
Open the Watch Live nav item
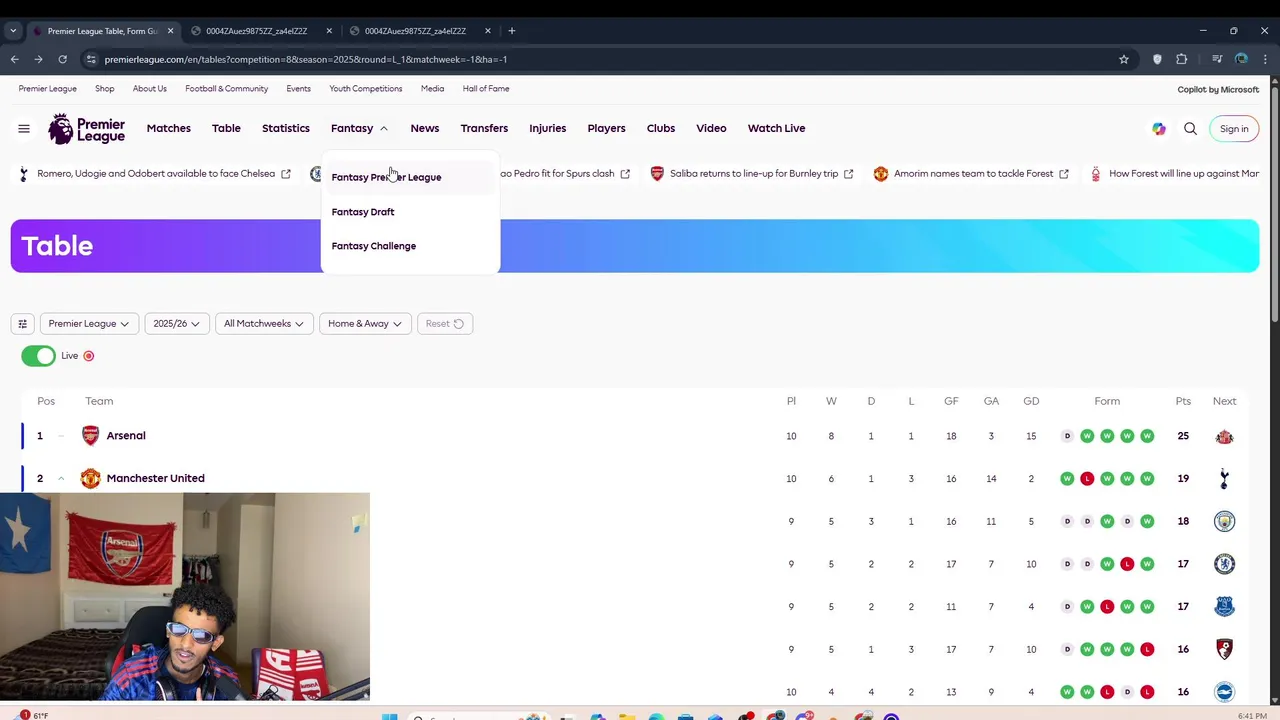(x=776, y=128)
